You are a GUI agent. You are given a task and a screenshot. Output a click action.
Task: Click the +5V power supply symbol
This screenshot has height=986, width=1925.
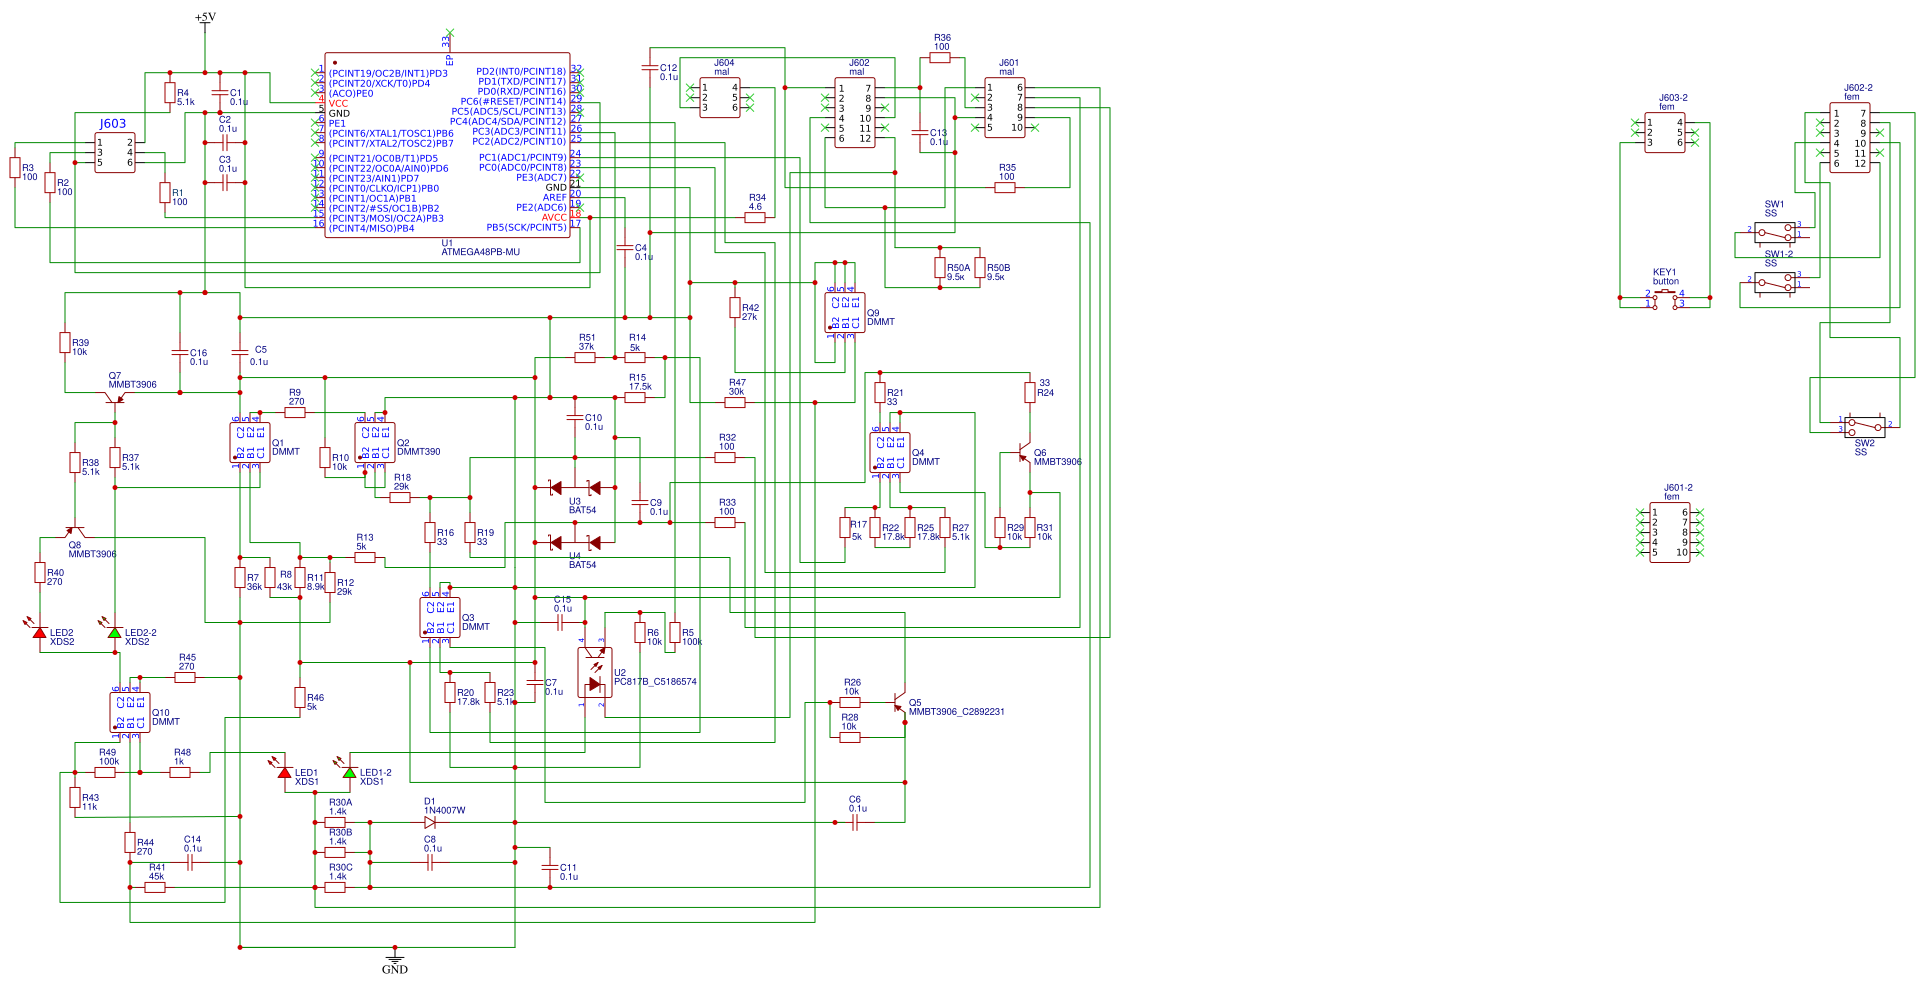(205, 20)
